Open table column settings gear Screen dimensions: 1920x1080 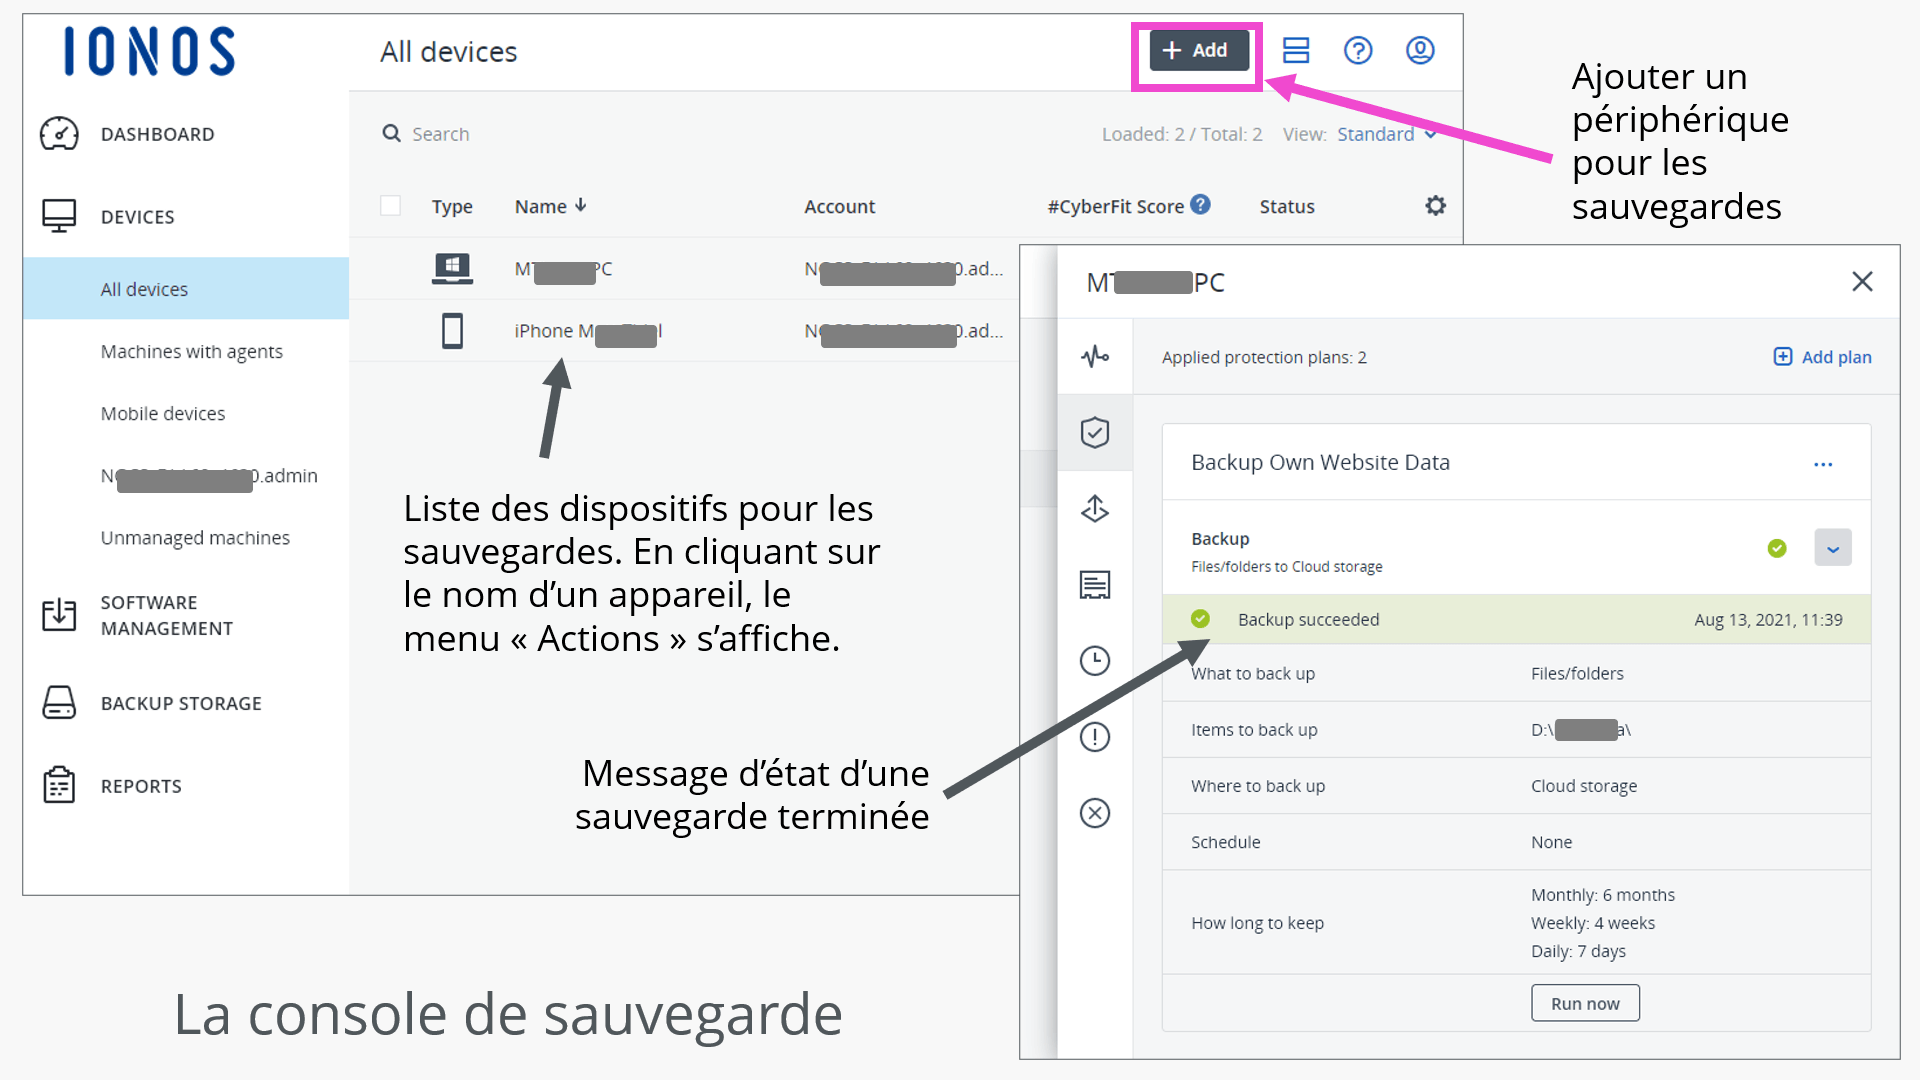pos(1435,206)
